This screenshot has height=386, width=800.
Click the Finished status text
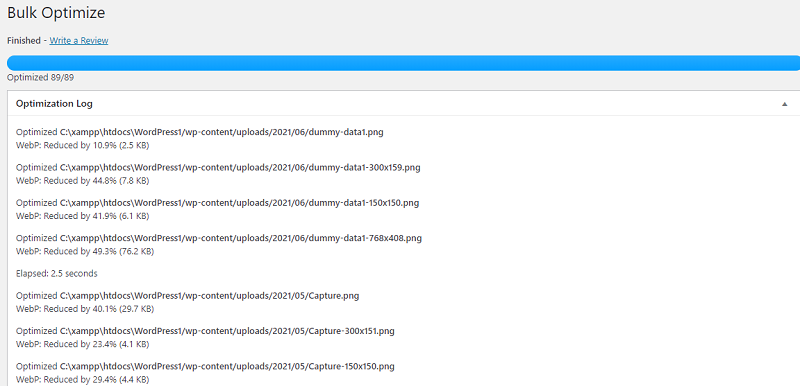(x=23, y=41)
